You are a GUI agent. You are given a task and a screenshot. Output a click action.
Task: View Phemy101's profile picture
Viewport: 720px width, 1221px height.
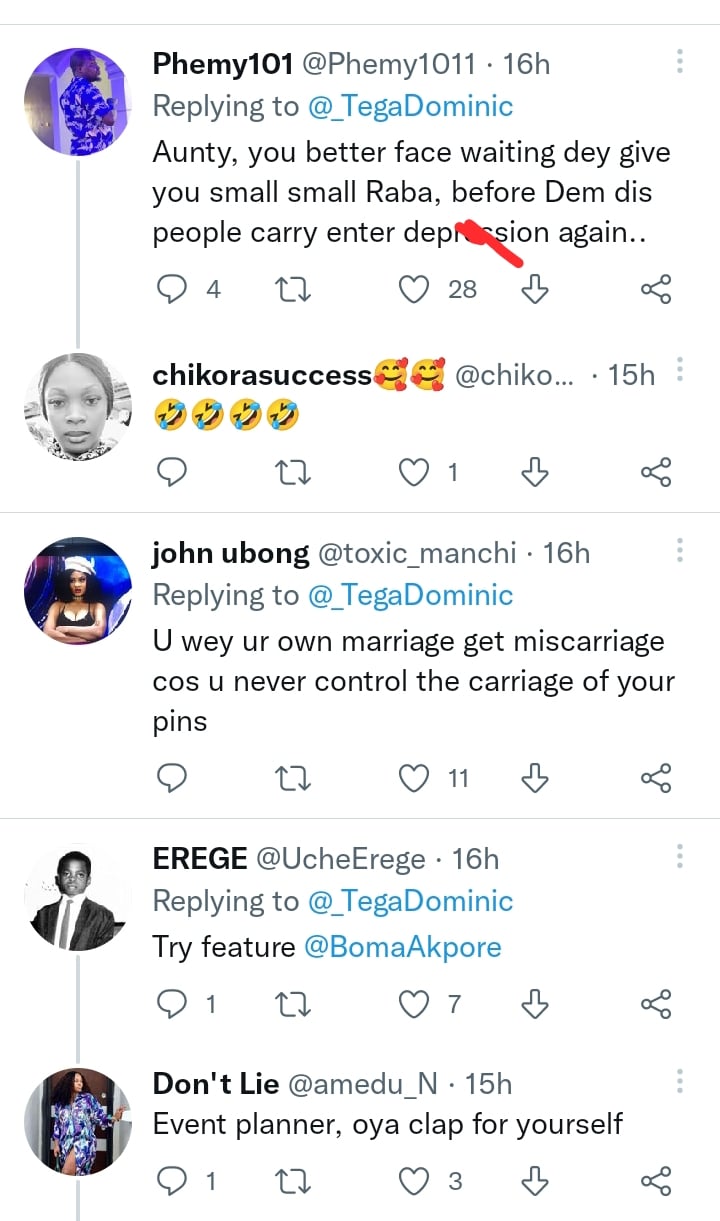click(77, 101)
